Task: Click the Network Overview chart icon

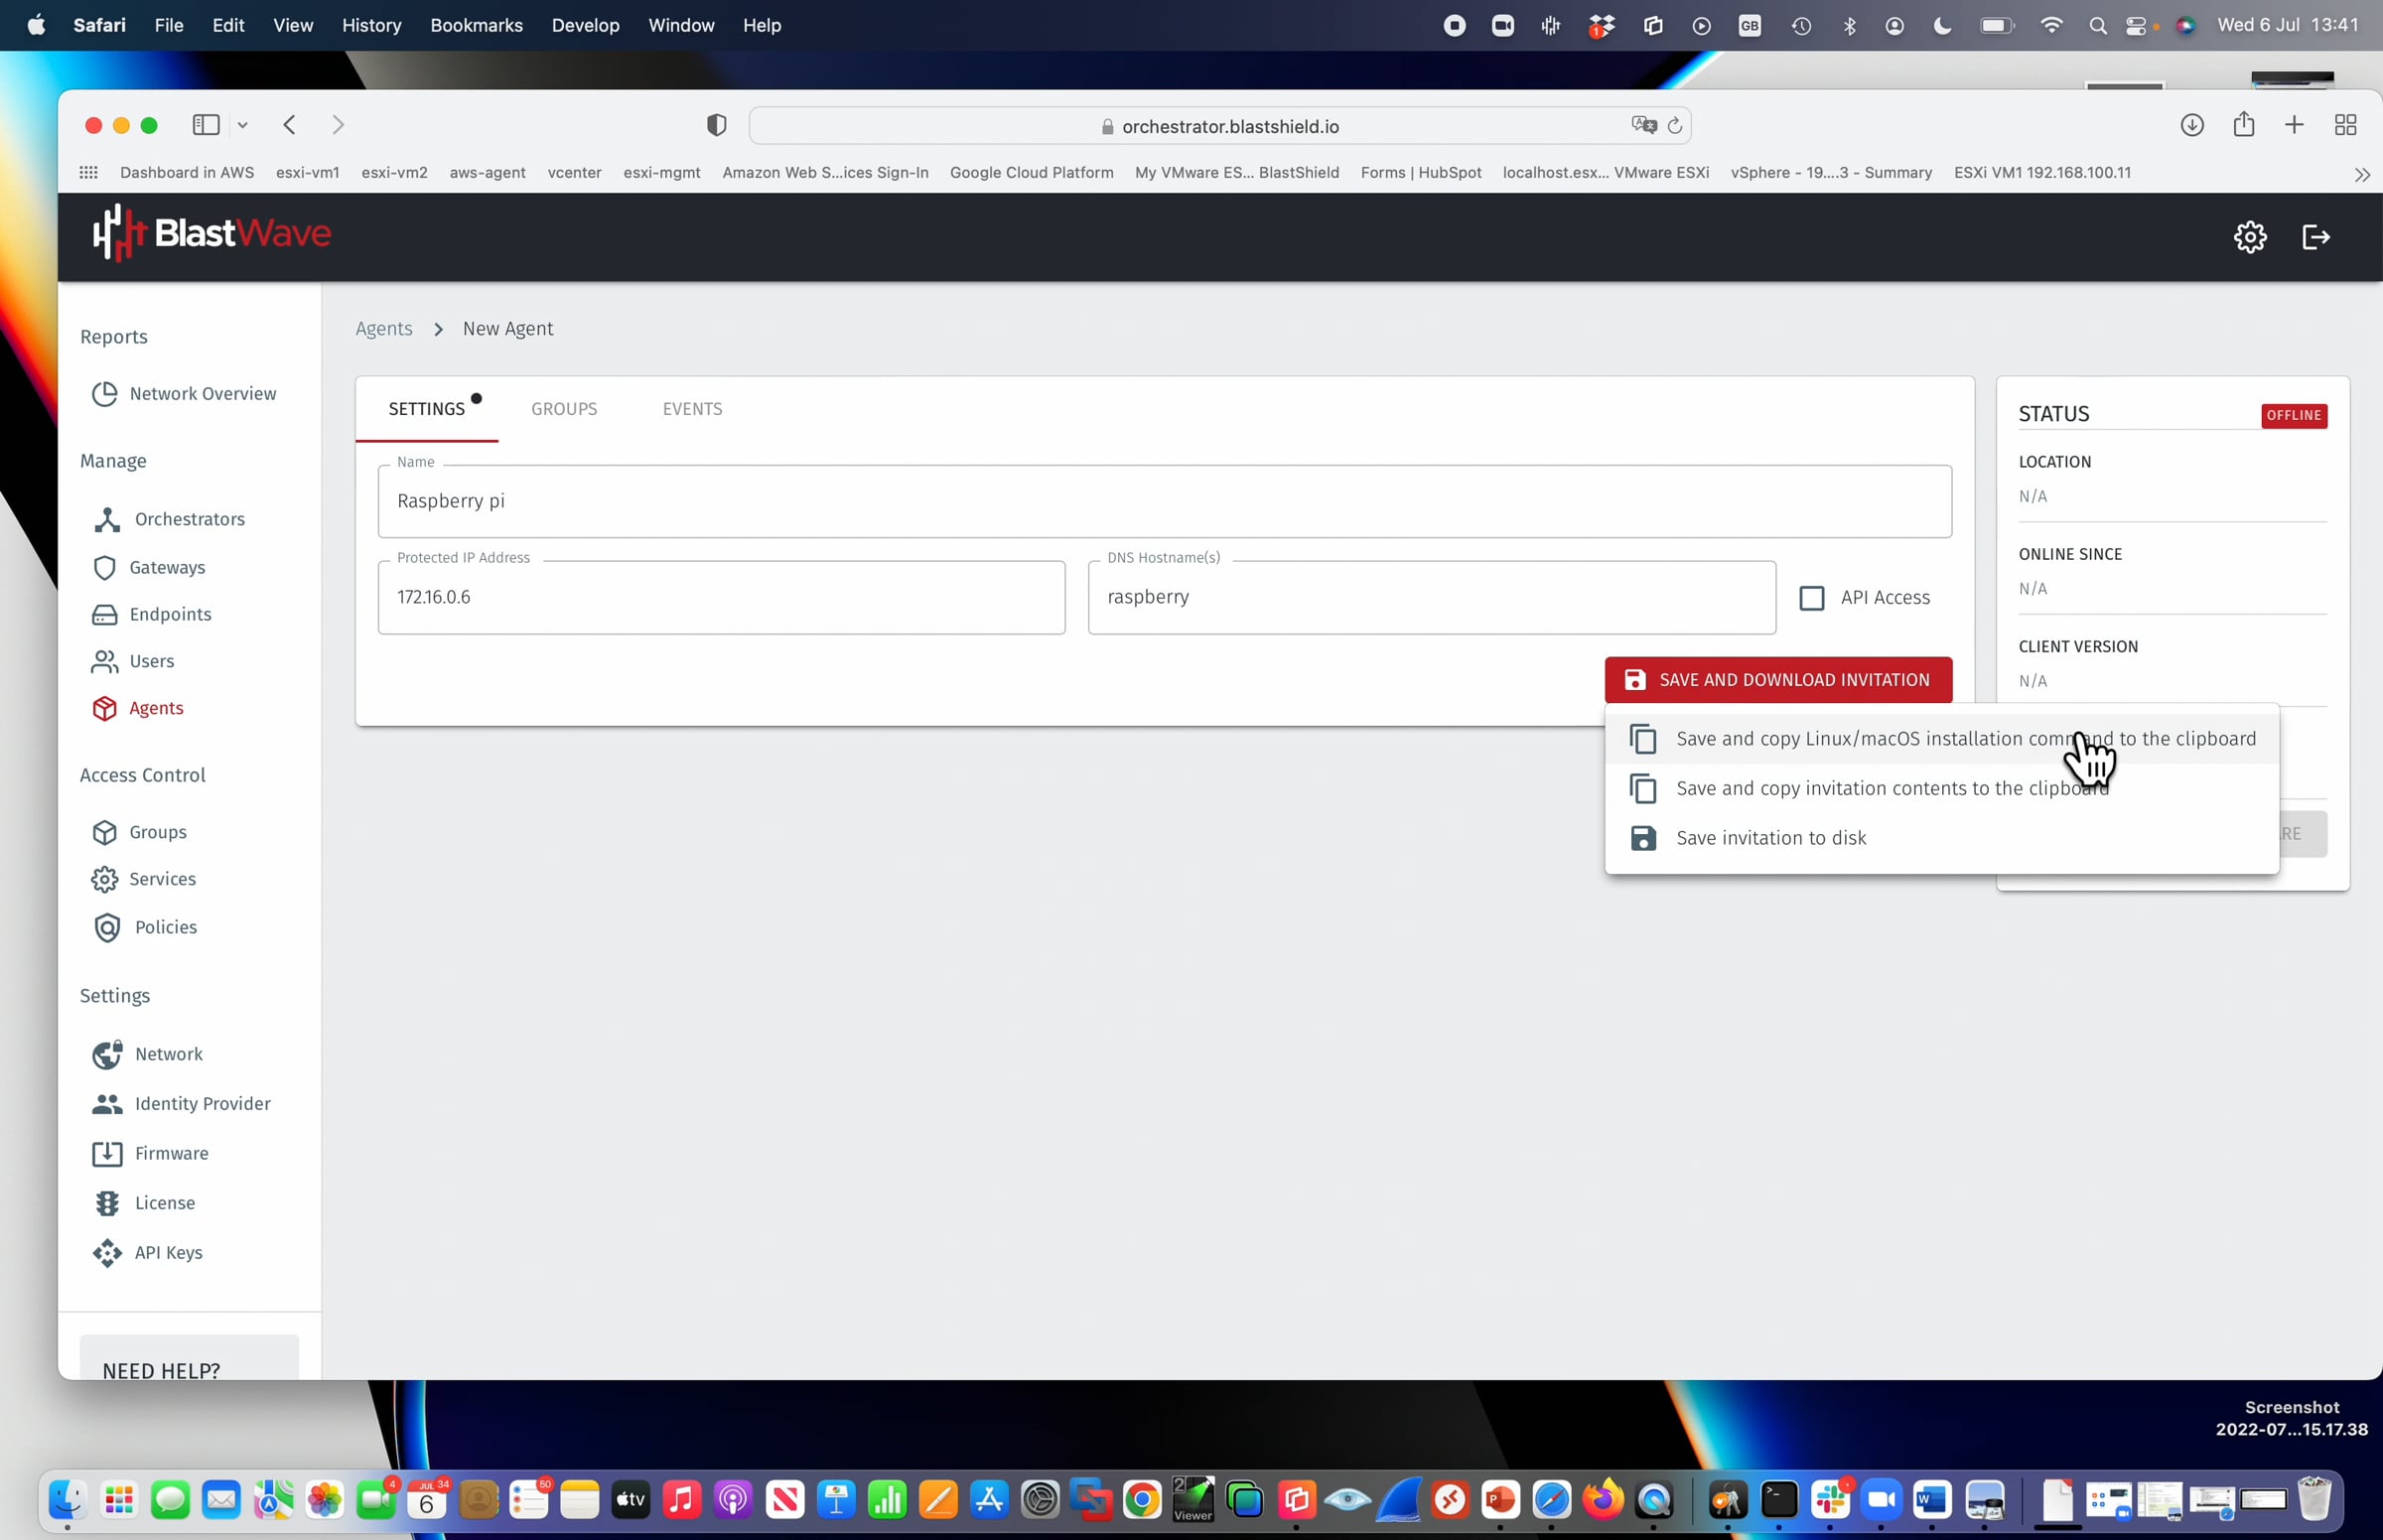Action: (105, 394)
